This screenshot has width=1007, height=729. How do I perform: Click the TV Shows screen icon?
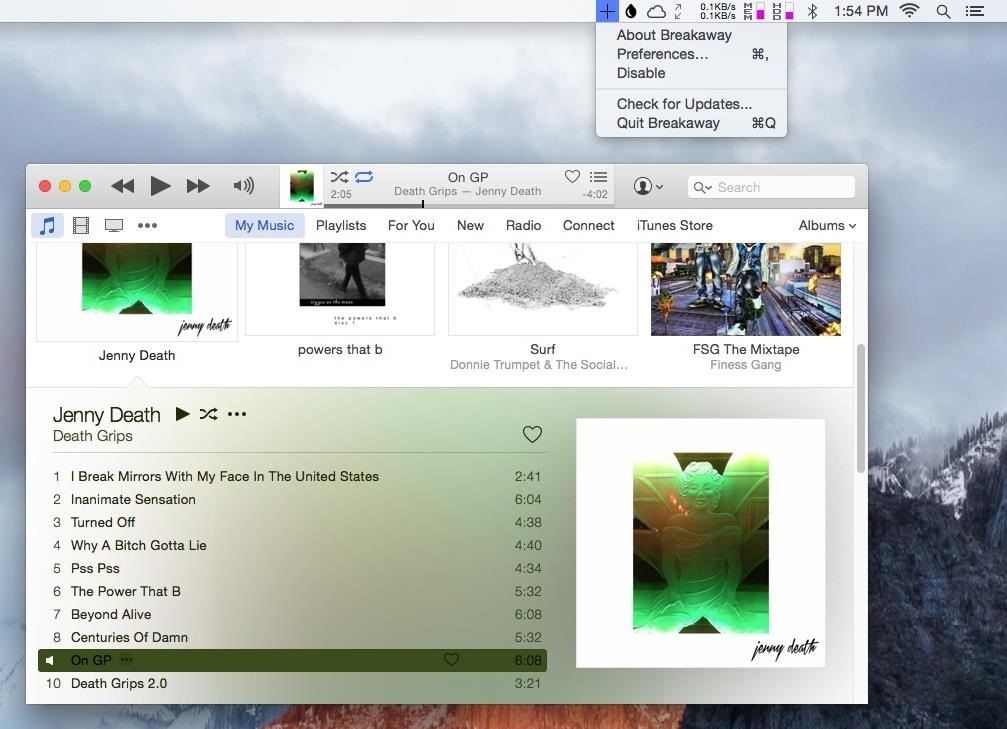pos(113,224)
